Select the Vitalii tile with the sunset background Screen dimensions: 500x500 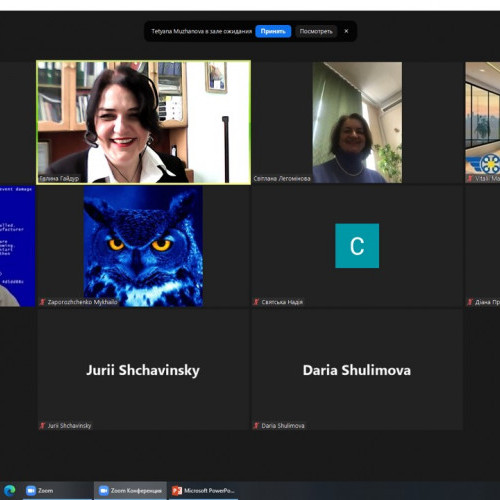pos(483,122)
